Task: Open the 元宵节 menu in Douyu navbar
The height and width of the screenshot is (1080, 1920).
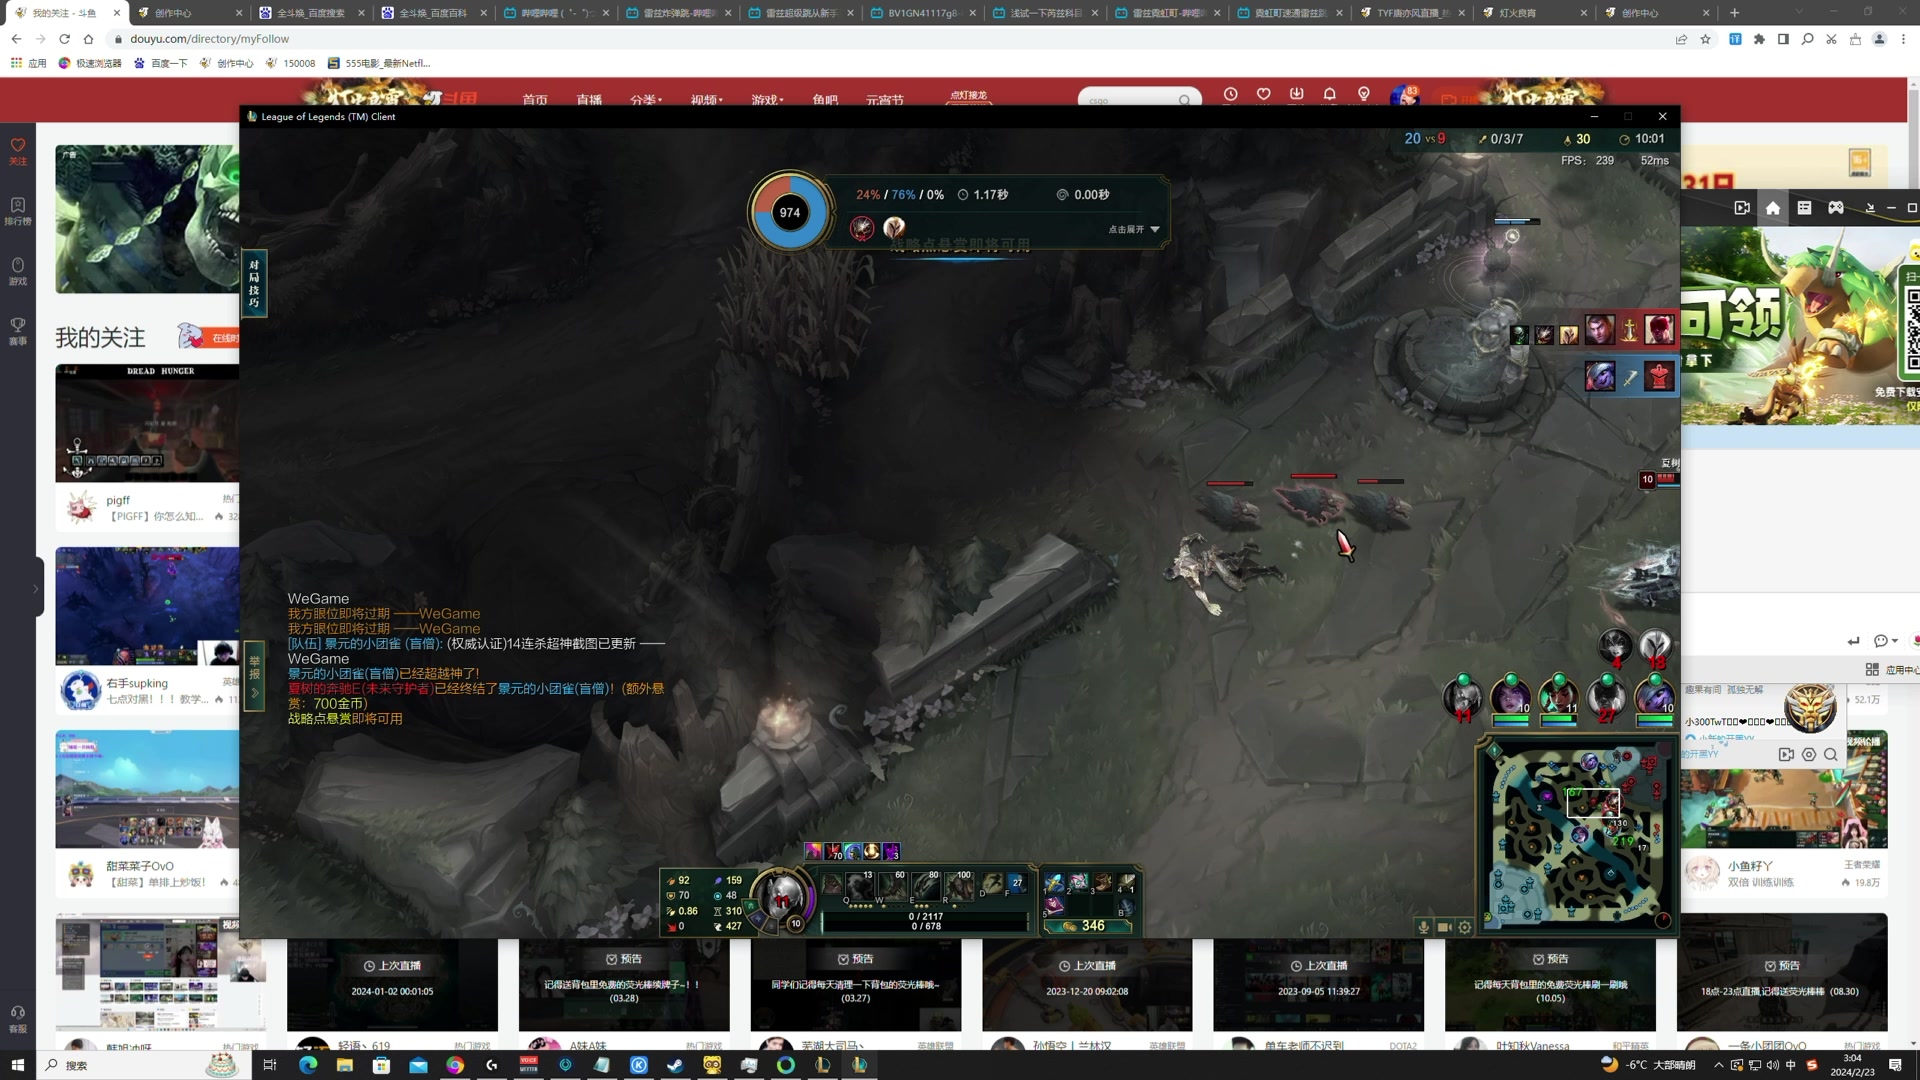Action: click(x=885, y=100)
